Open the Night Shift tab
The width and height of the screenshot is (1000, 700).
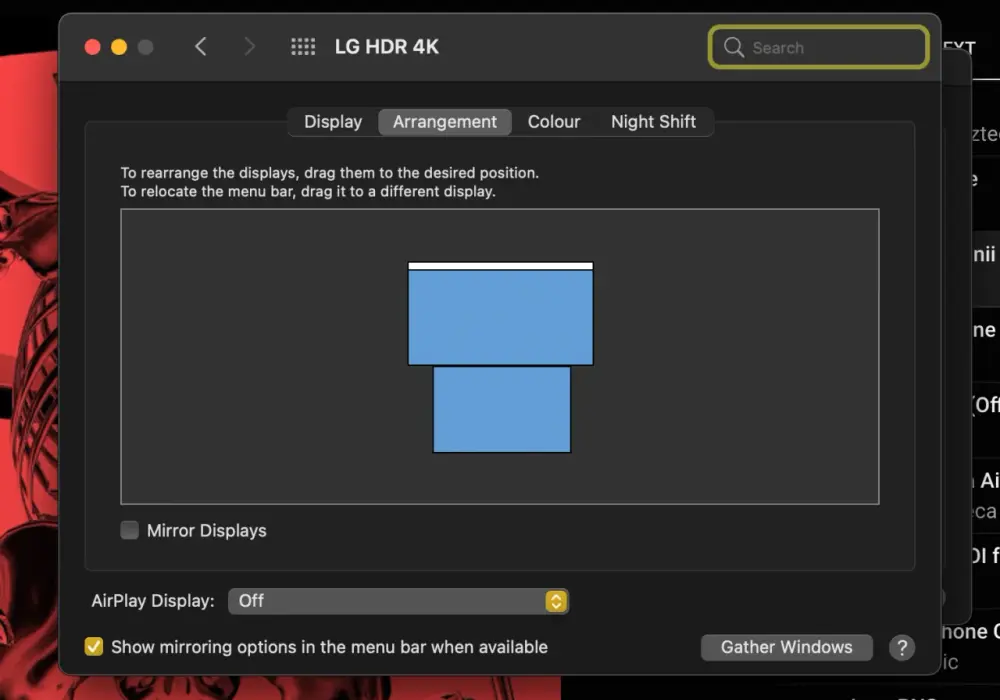(x=653, y=122)
